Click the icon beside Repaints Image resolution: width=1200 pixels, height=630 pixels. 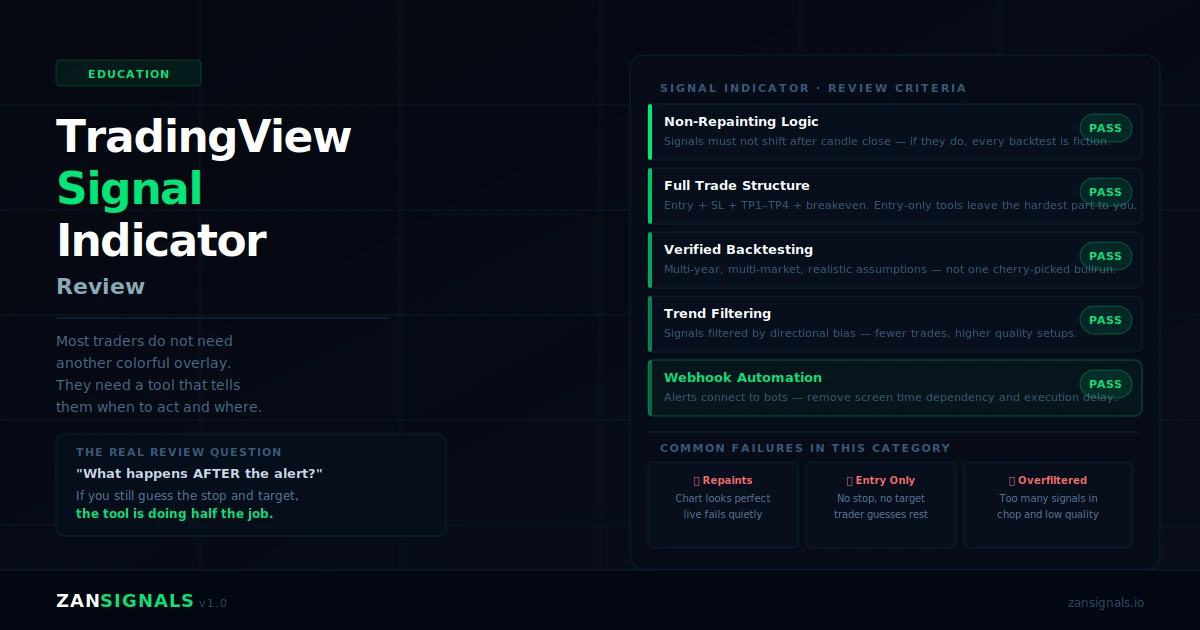click(x=697, y=481)
